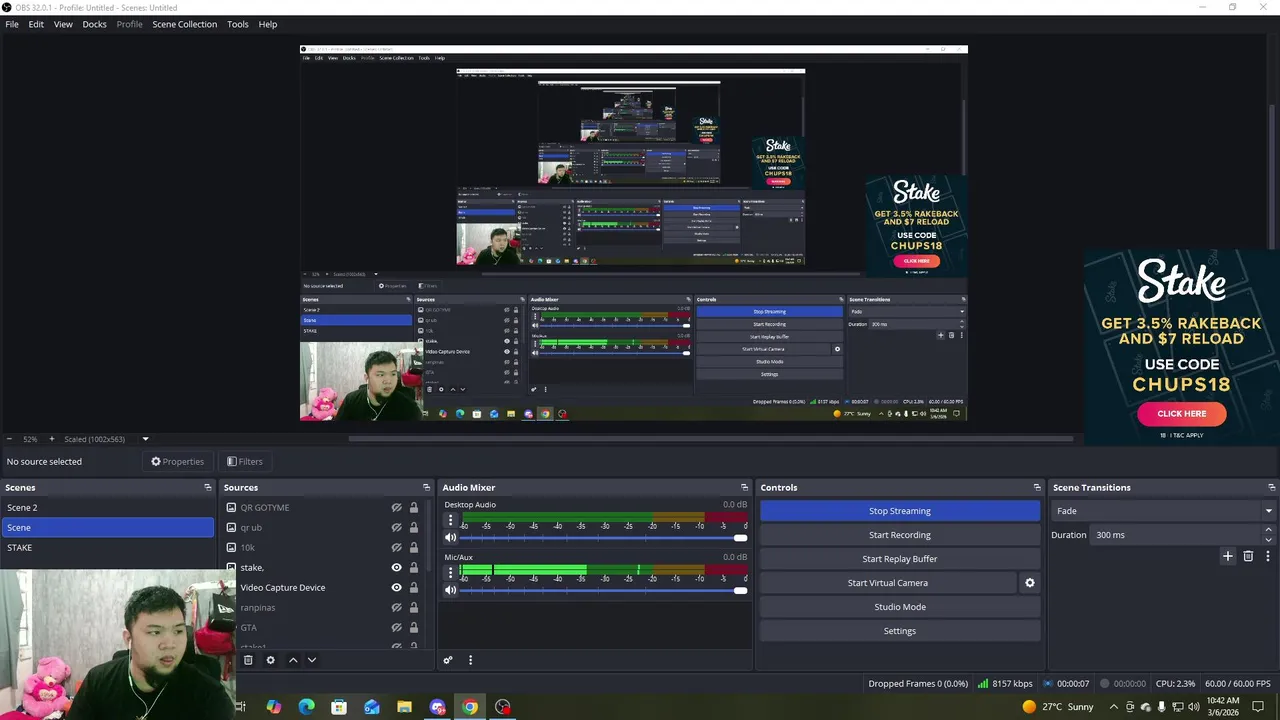This screenshot has height=720, width=1280.
Task: Float the Sources dock with its pop-out icon
Action: pos(427,488)
